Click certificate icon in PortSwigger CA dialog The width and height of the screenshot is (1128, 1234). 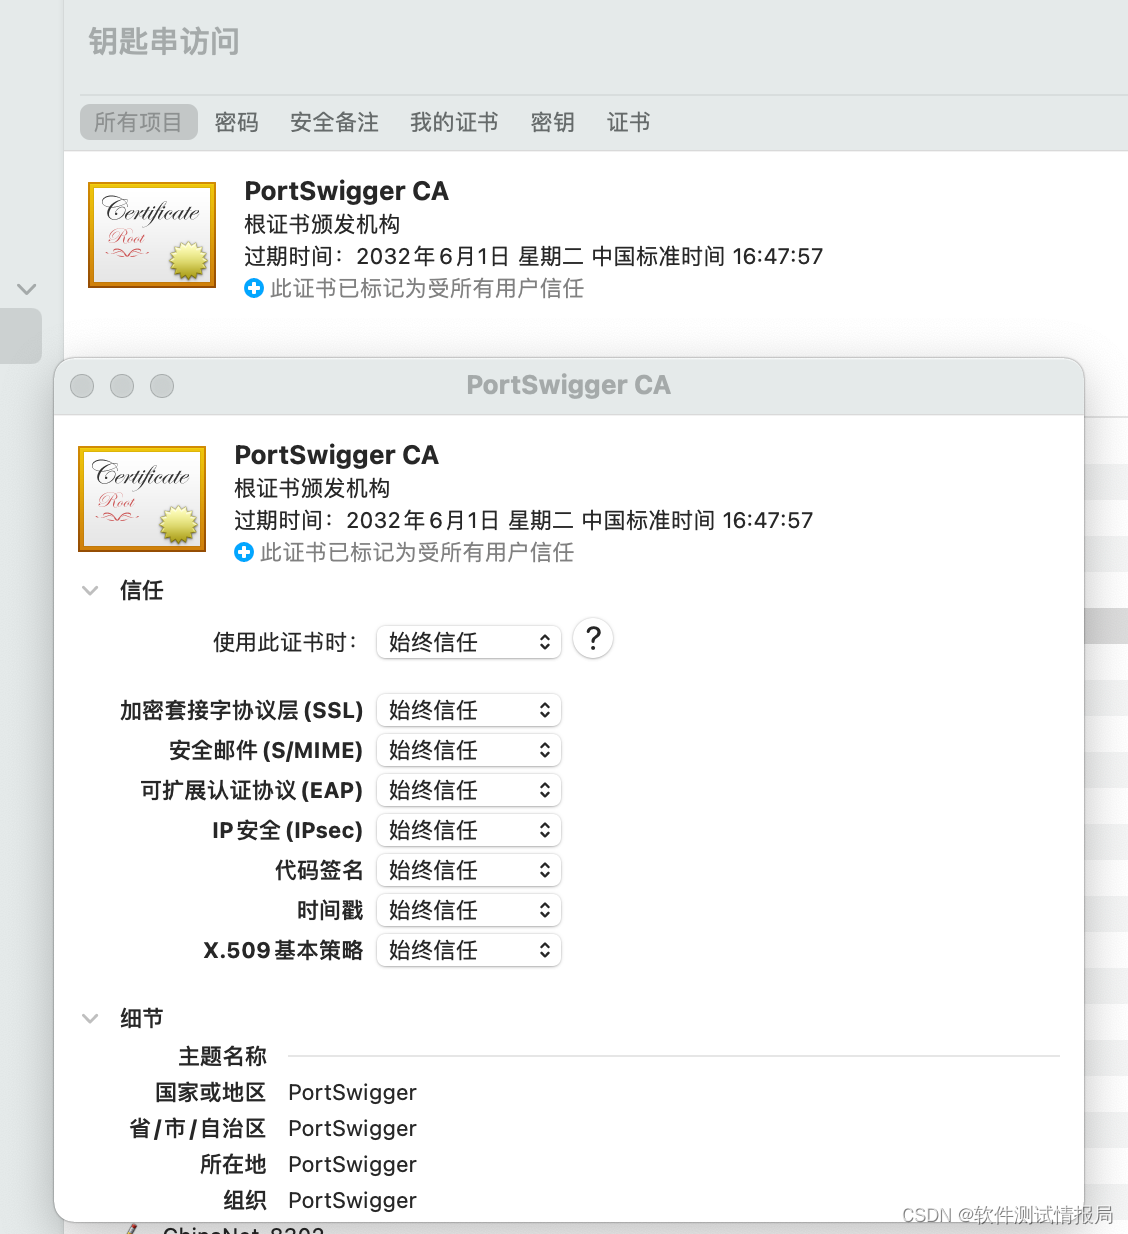pos(142,499)
